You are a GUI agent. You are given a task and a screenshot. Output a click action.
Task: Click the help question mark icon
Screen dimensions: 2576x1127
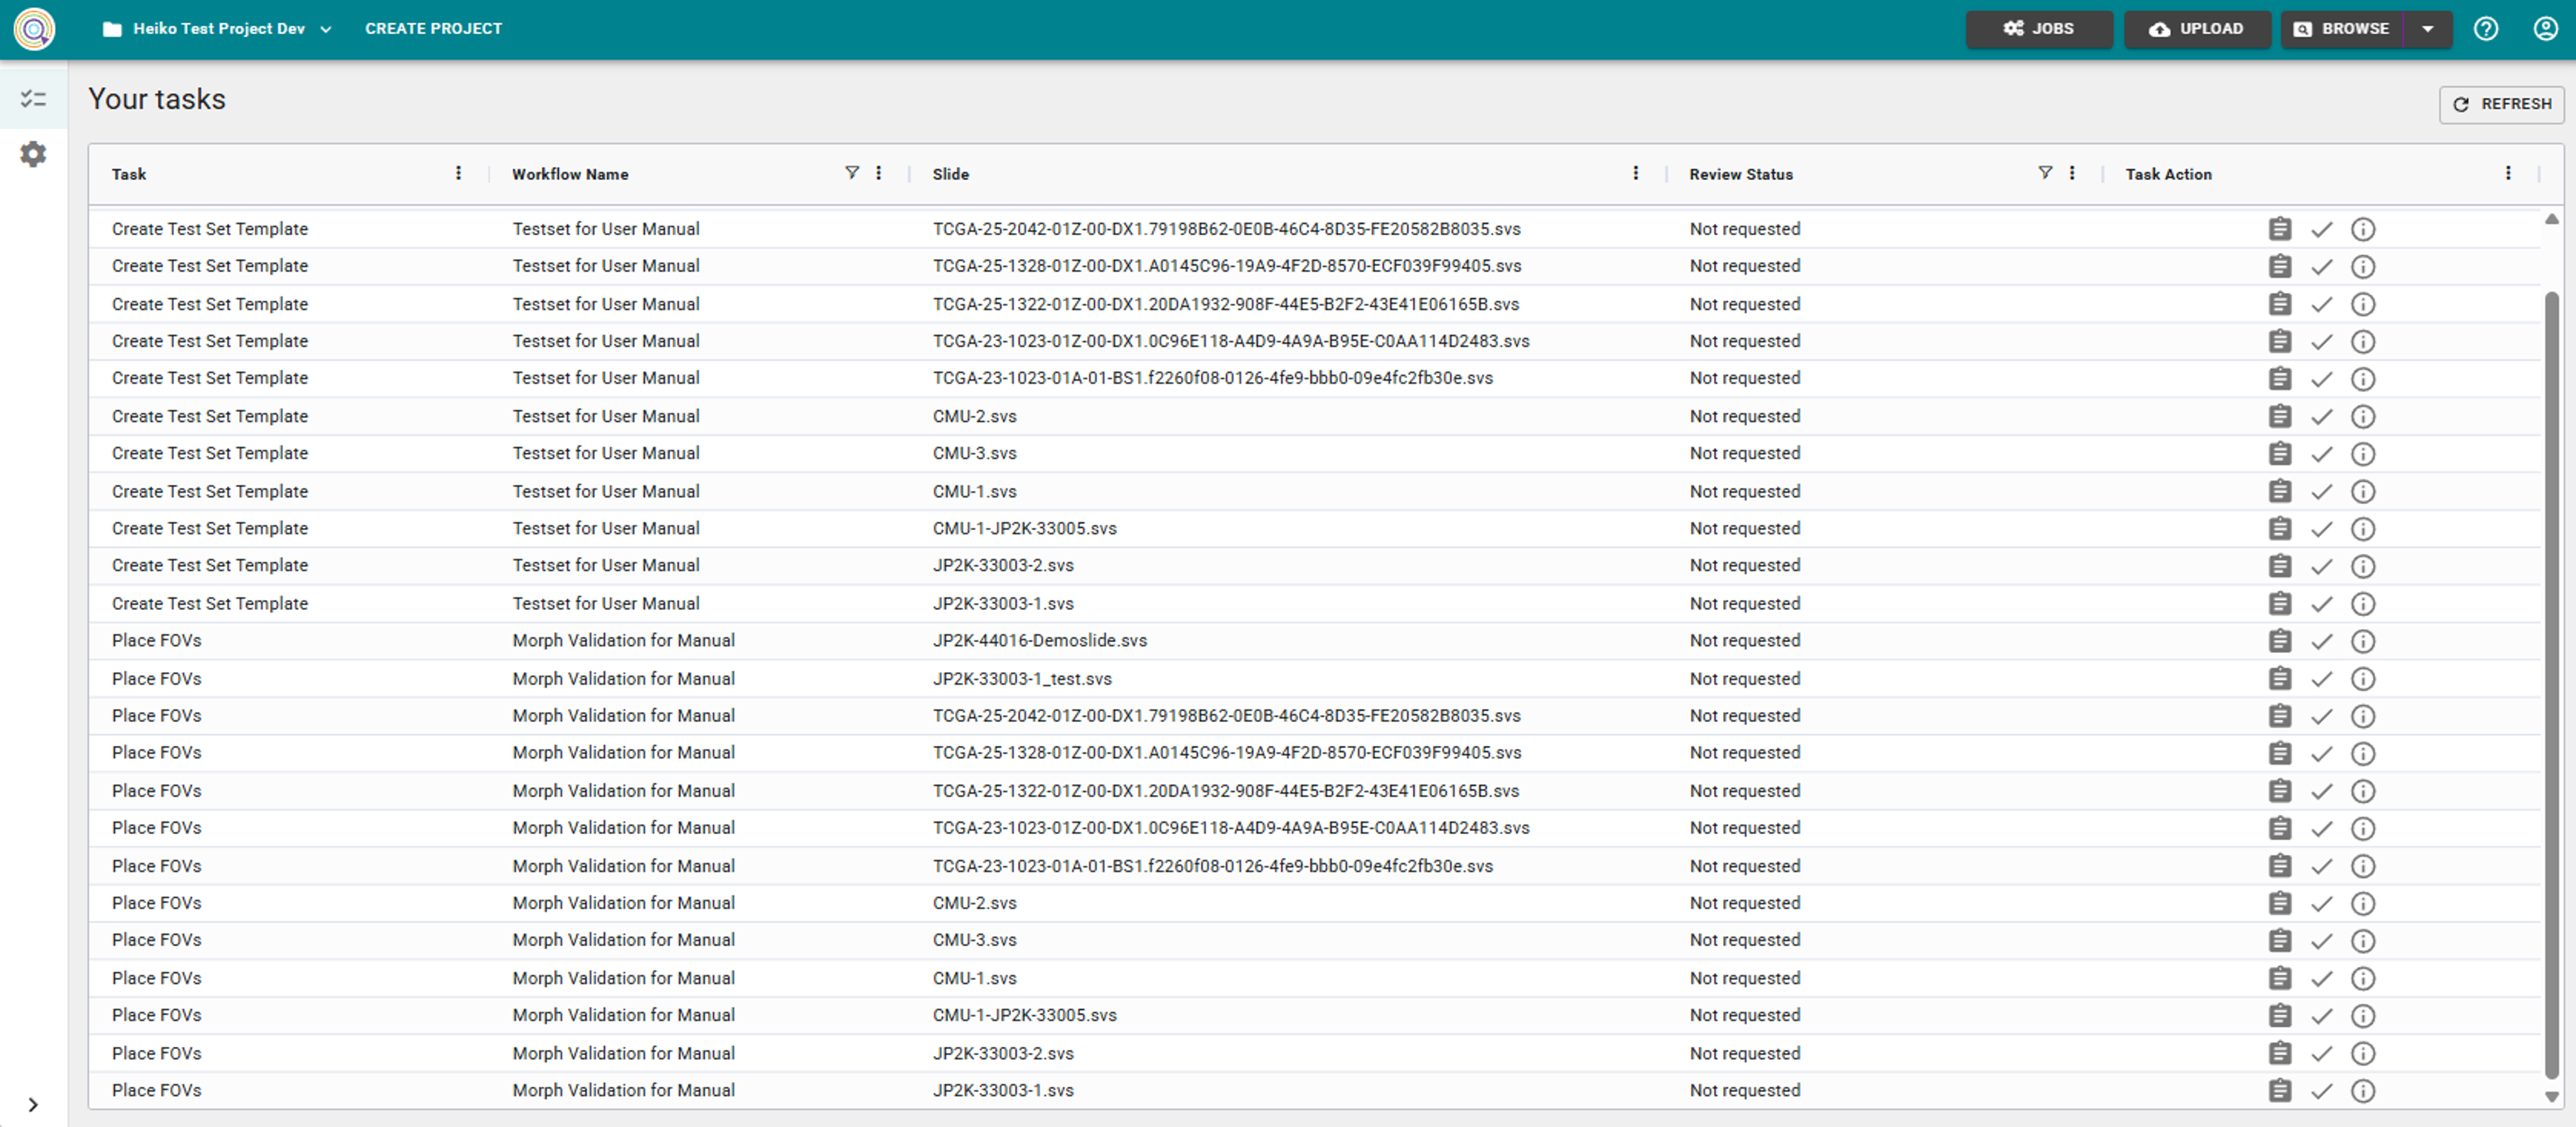(x=2485, y=28)
